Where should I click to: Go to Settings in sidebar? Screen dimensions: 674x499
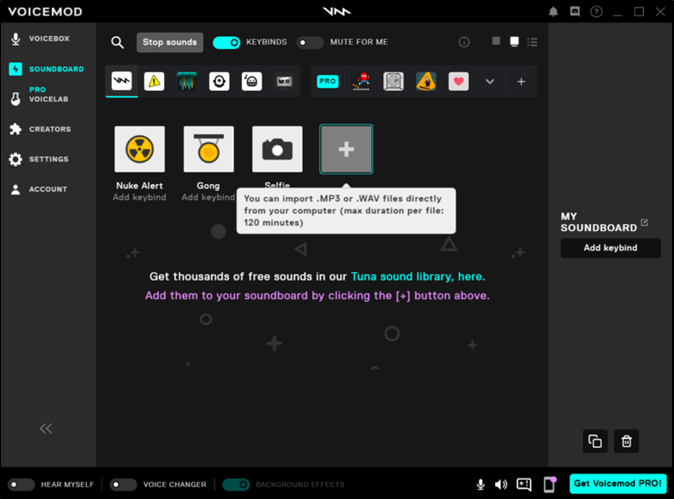(48, 159)
